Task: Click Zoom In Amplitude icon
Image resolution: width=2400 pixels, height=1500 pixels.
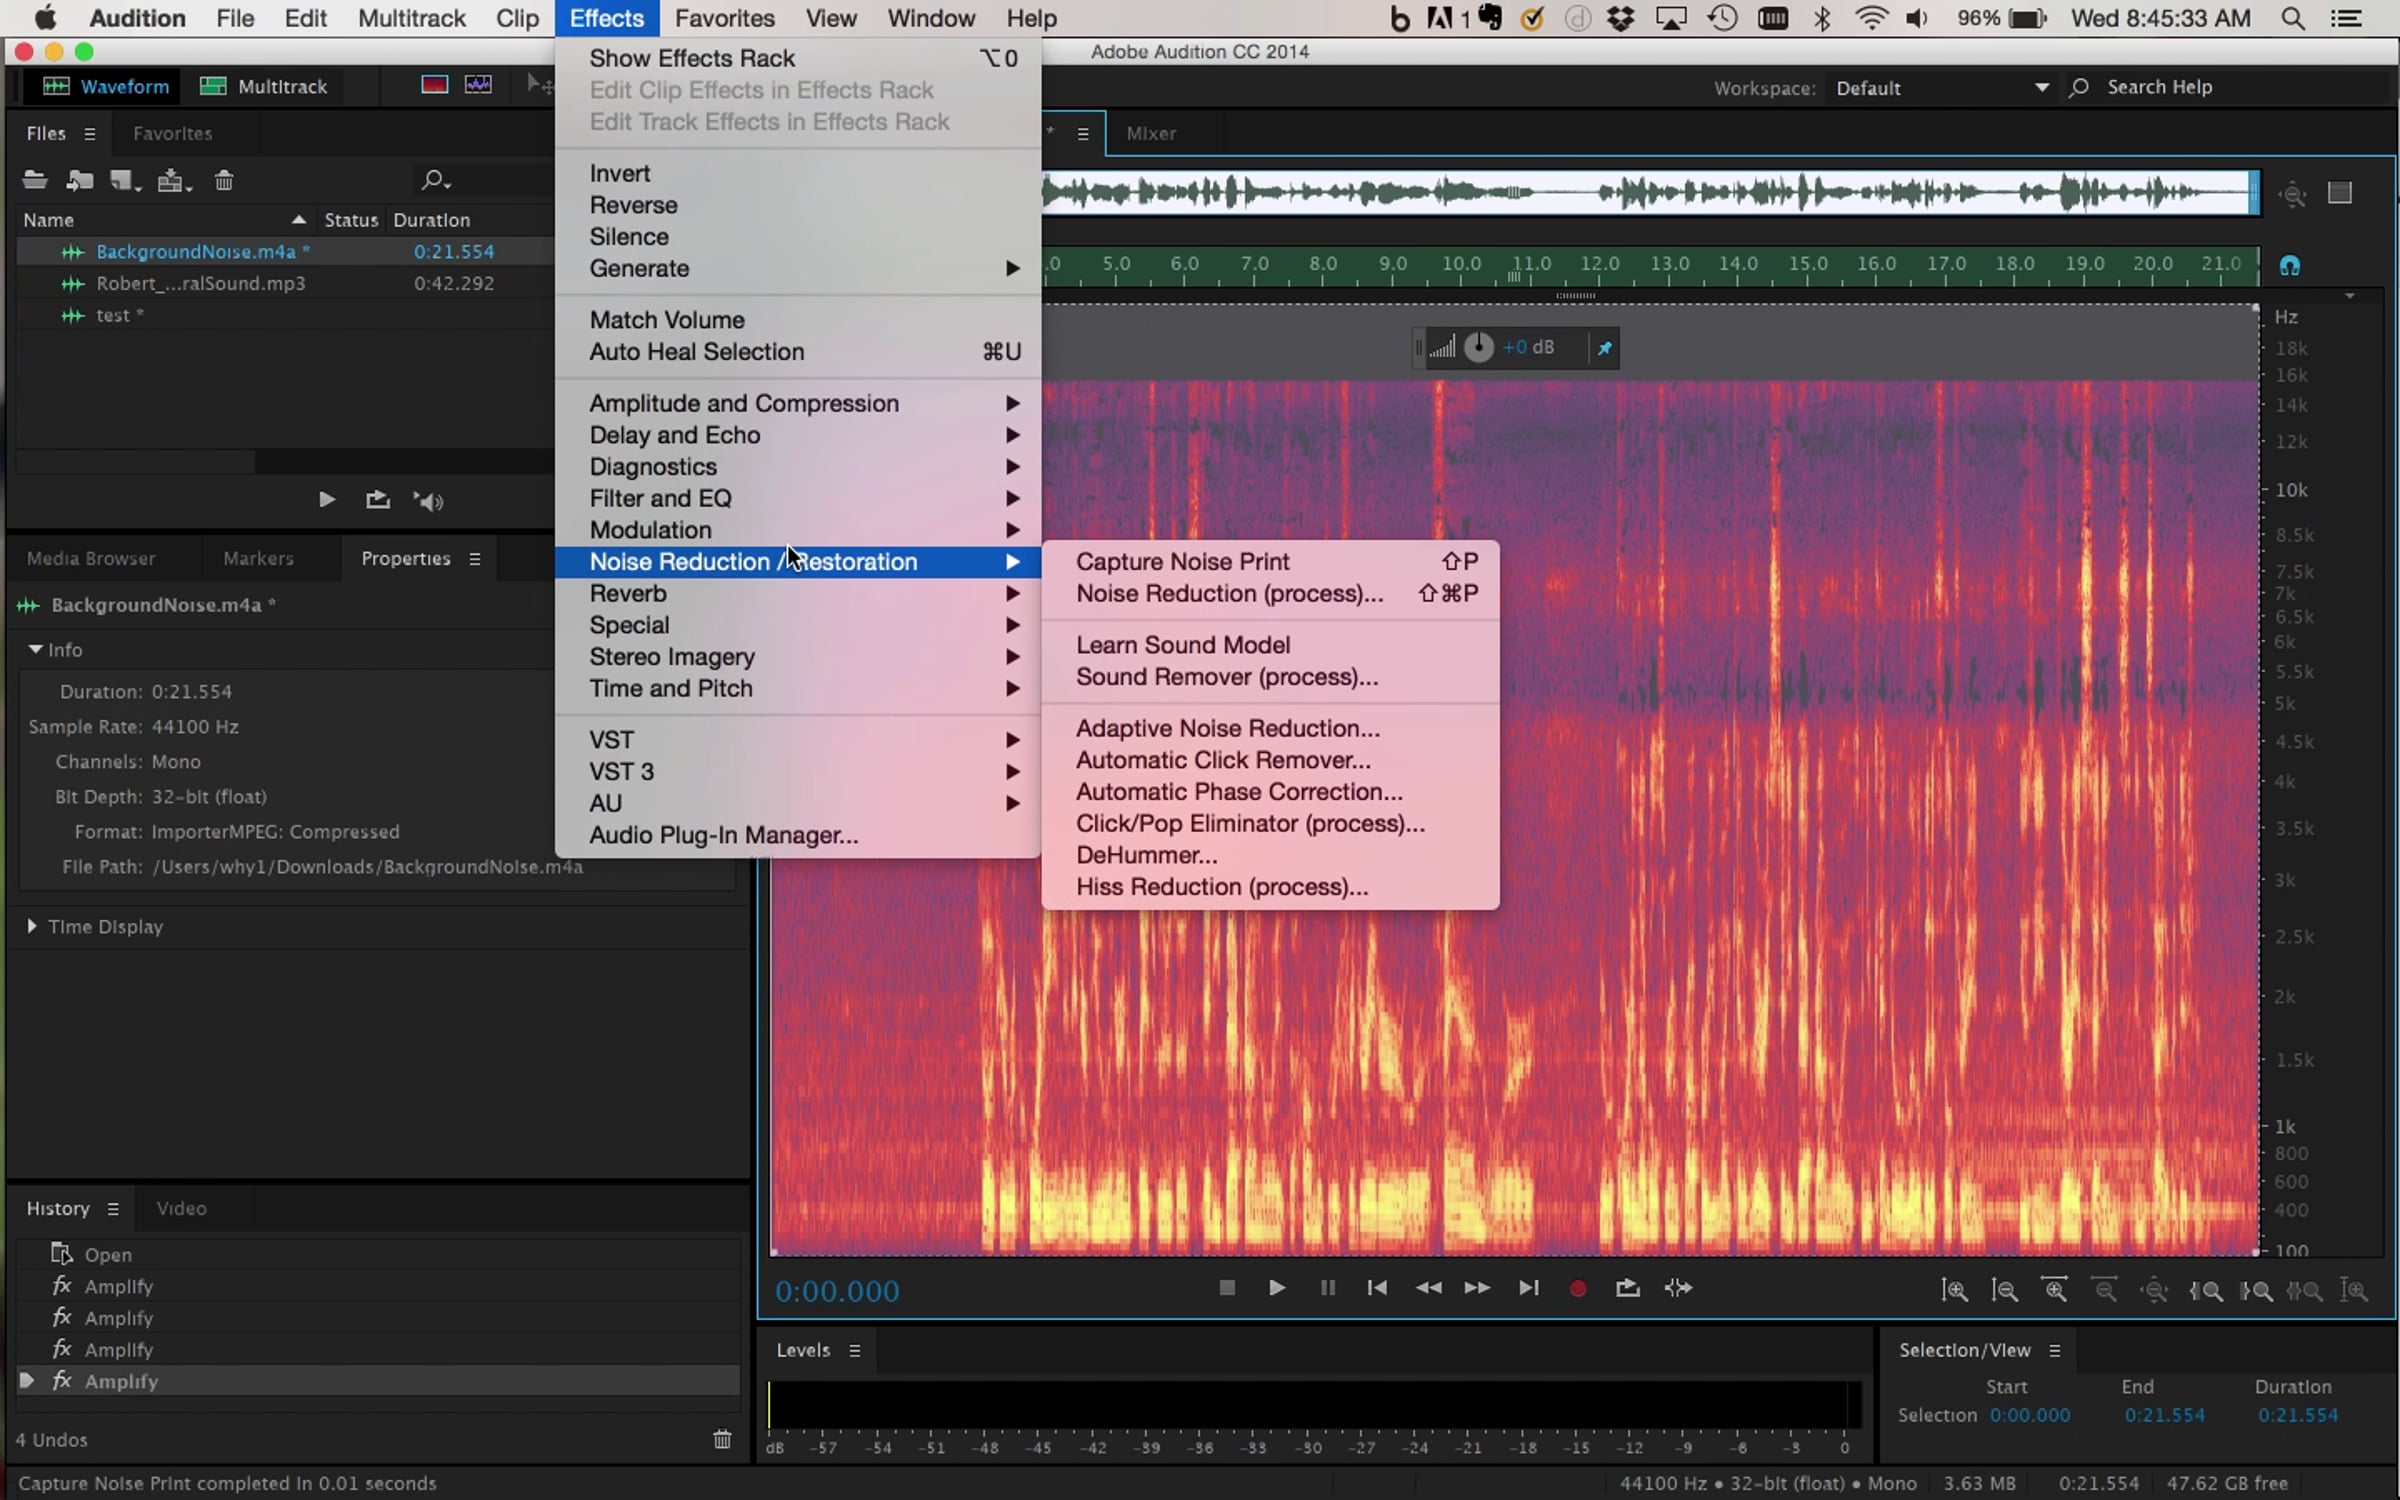Action: point(1954,1290)
